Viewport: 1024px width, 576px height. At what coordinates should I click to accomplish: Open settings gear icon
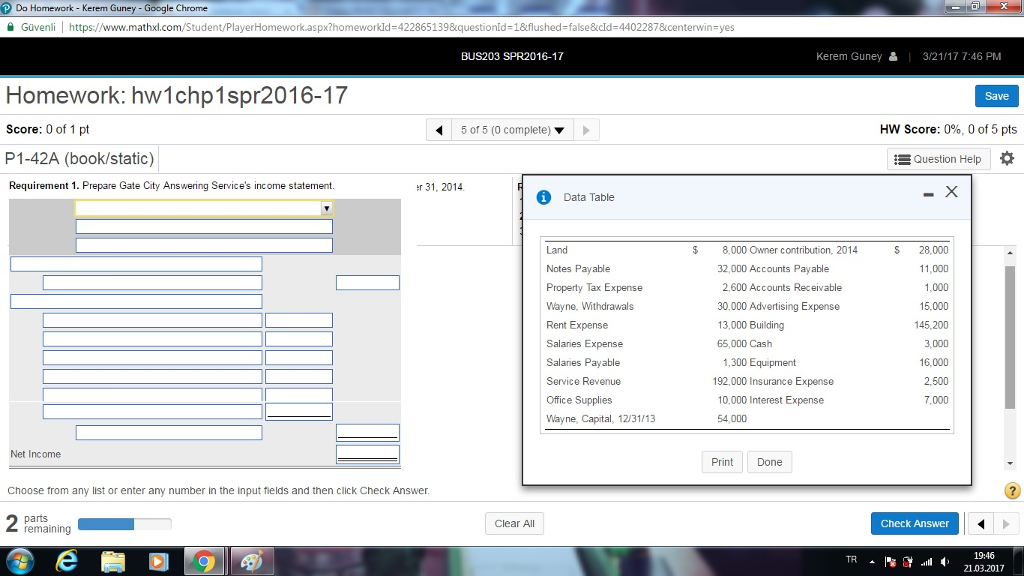pyautogui.click(x=1007, y=159)
